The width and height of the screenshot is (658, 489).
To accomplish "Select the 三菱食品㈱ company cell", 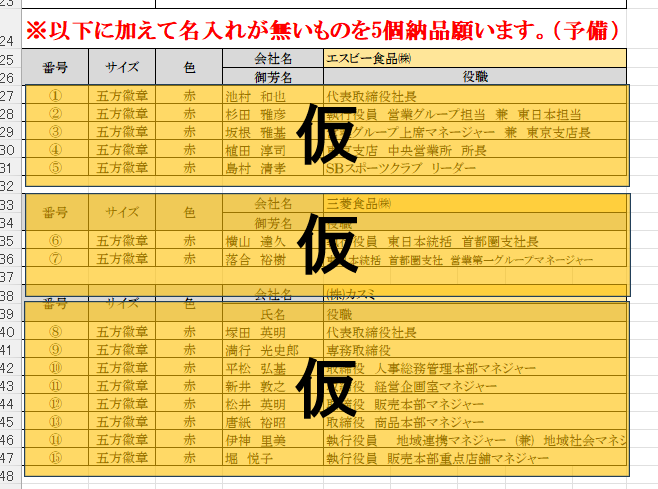I will (475, 204).
